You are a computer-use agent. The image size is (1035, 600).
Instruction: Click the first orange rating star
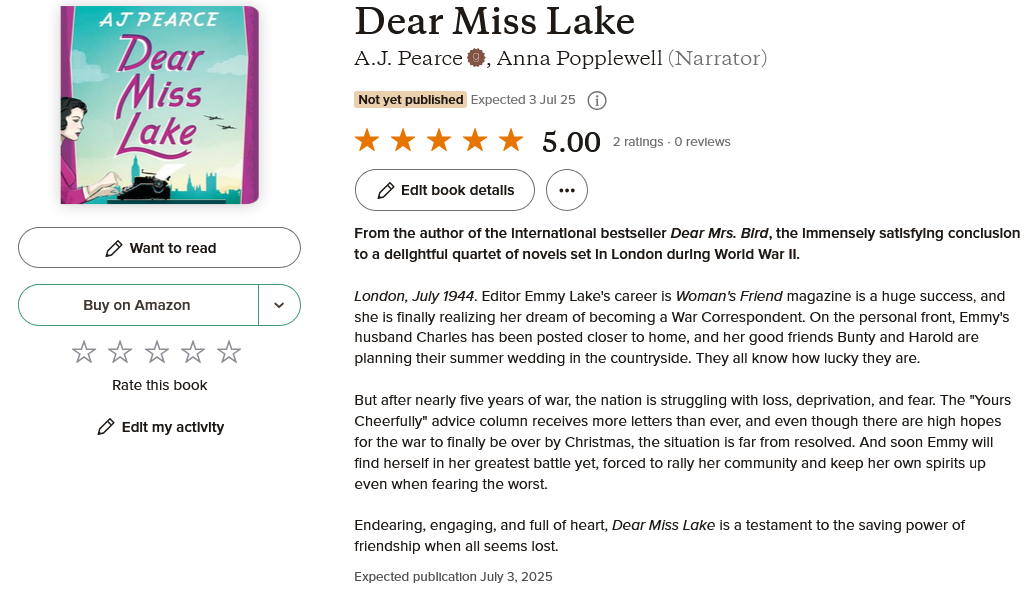(x=367, y=141)
